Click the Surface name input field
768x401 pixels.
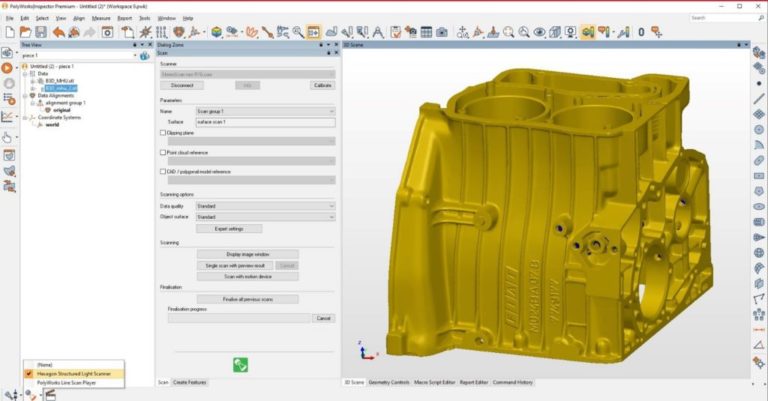[x=265, y=122]
